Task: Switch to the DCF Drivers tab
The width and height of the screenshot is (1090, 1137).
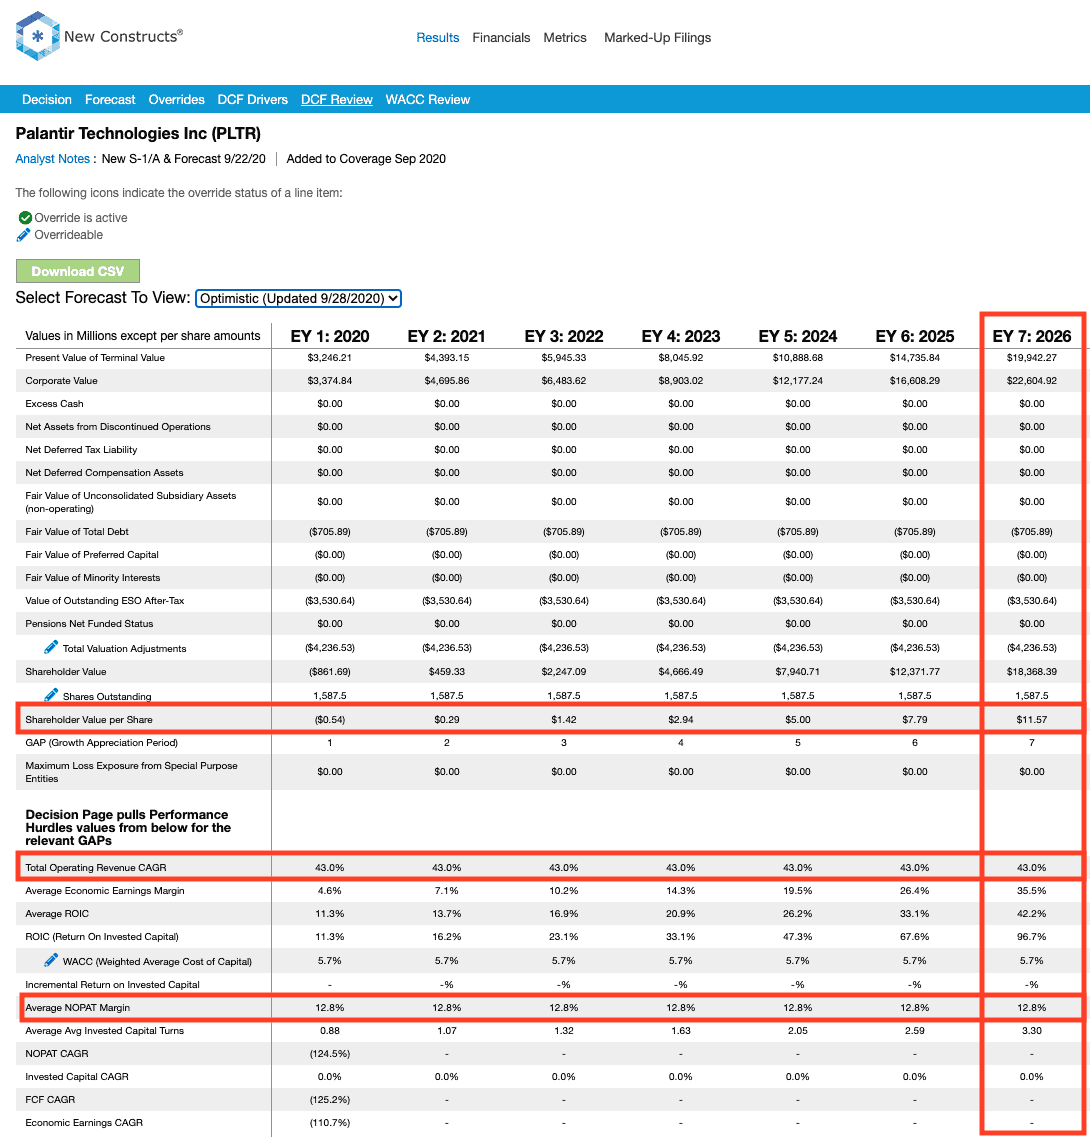Action: [x=252, y=99]
